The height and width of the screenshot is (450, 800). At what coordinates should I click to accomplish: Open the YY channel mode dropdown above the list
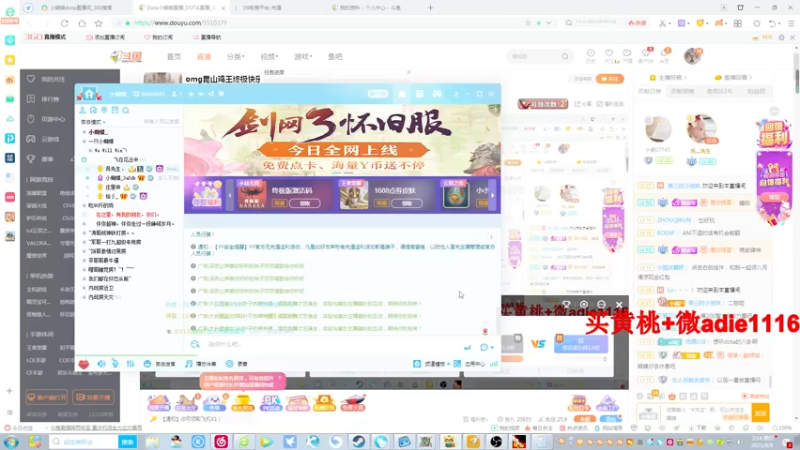93,122
